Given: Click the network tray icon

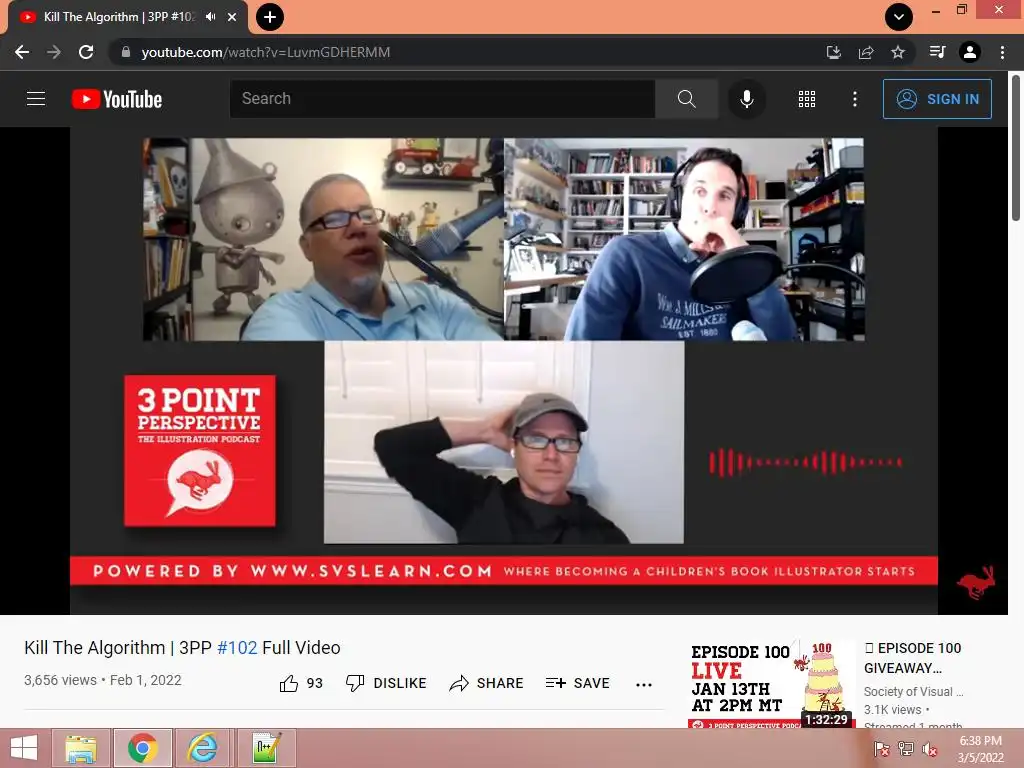Looking at the screenshot, I should (906, 749).
